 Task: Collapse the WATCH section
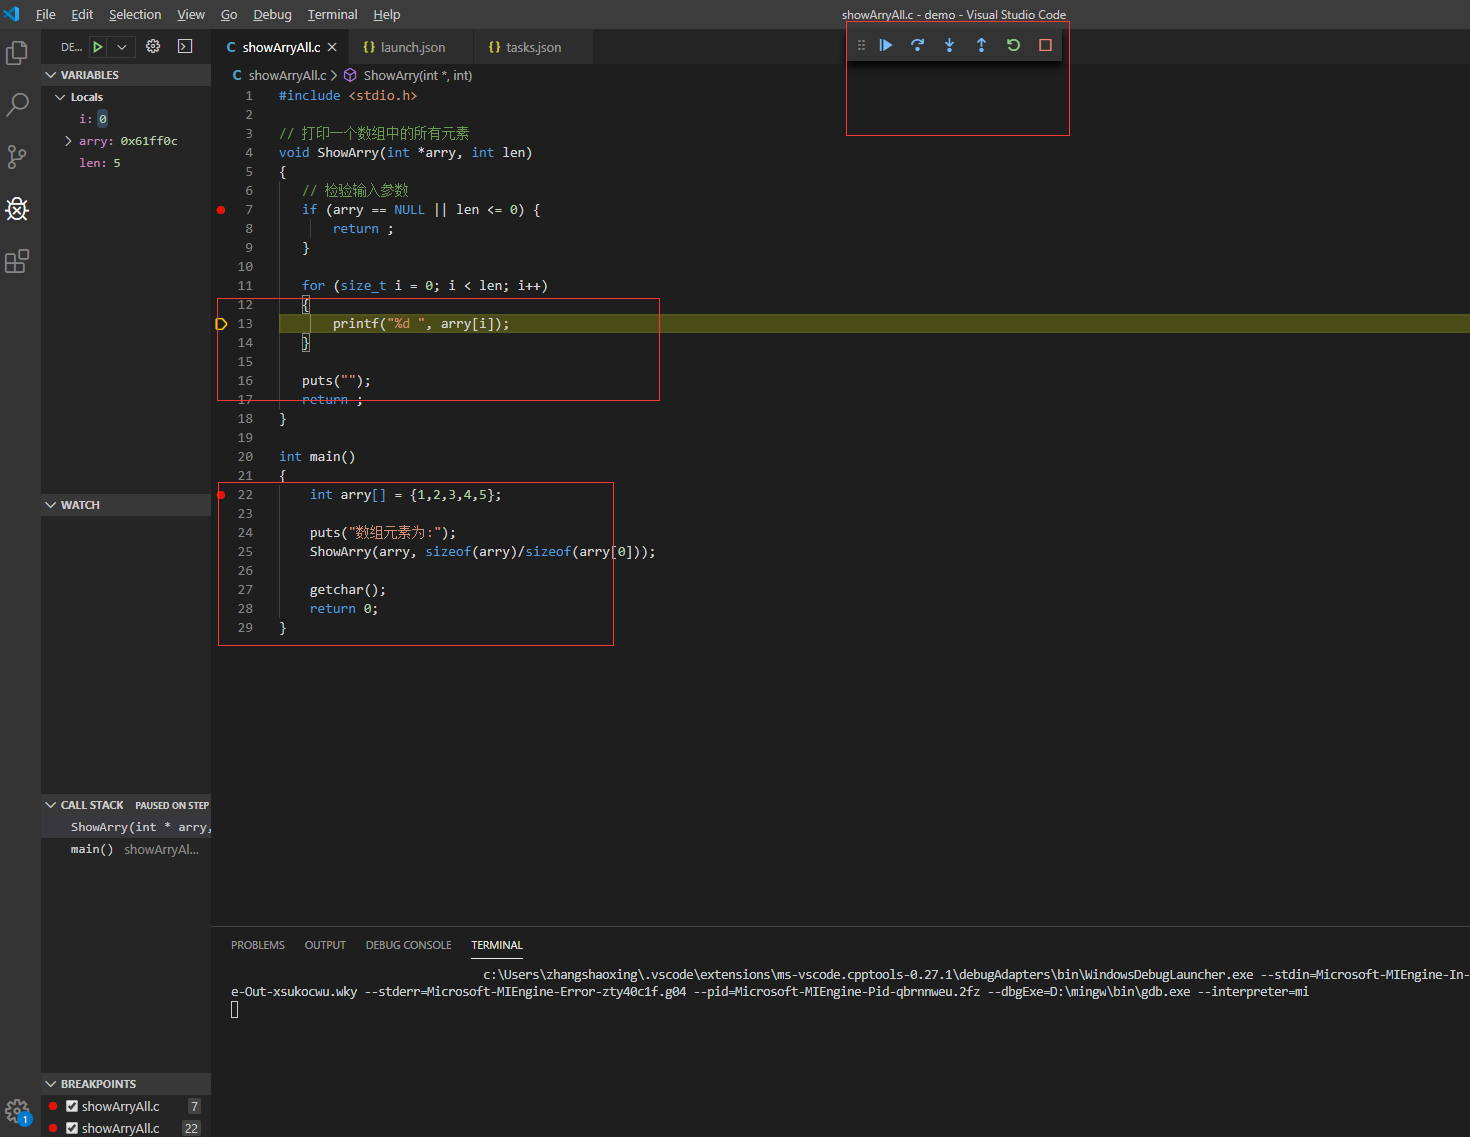pyautogui.click(x=51, y=505)
